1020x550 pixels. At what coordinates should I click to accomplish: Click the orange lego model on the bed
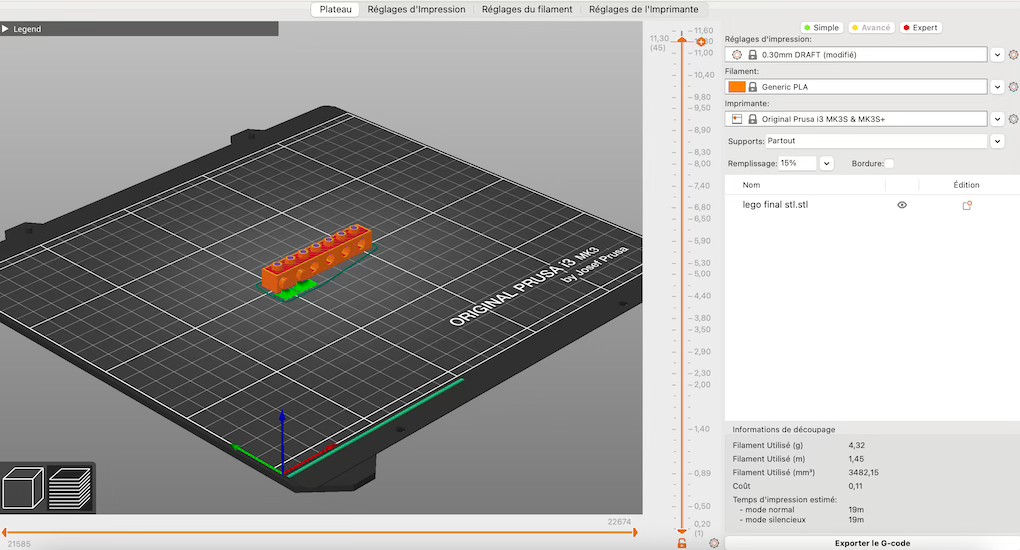[317, 257]
